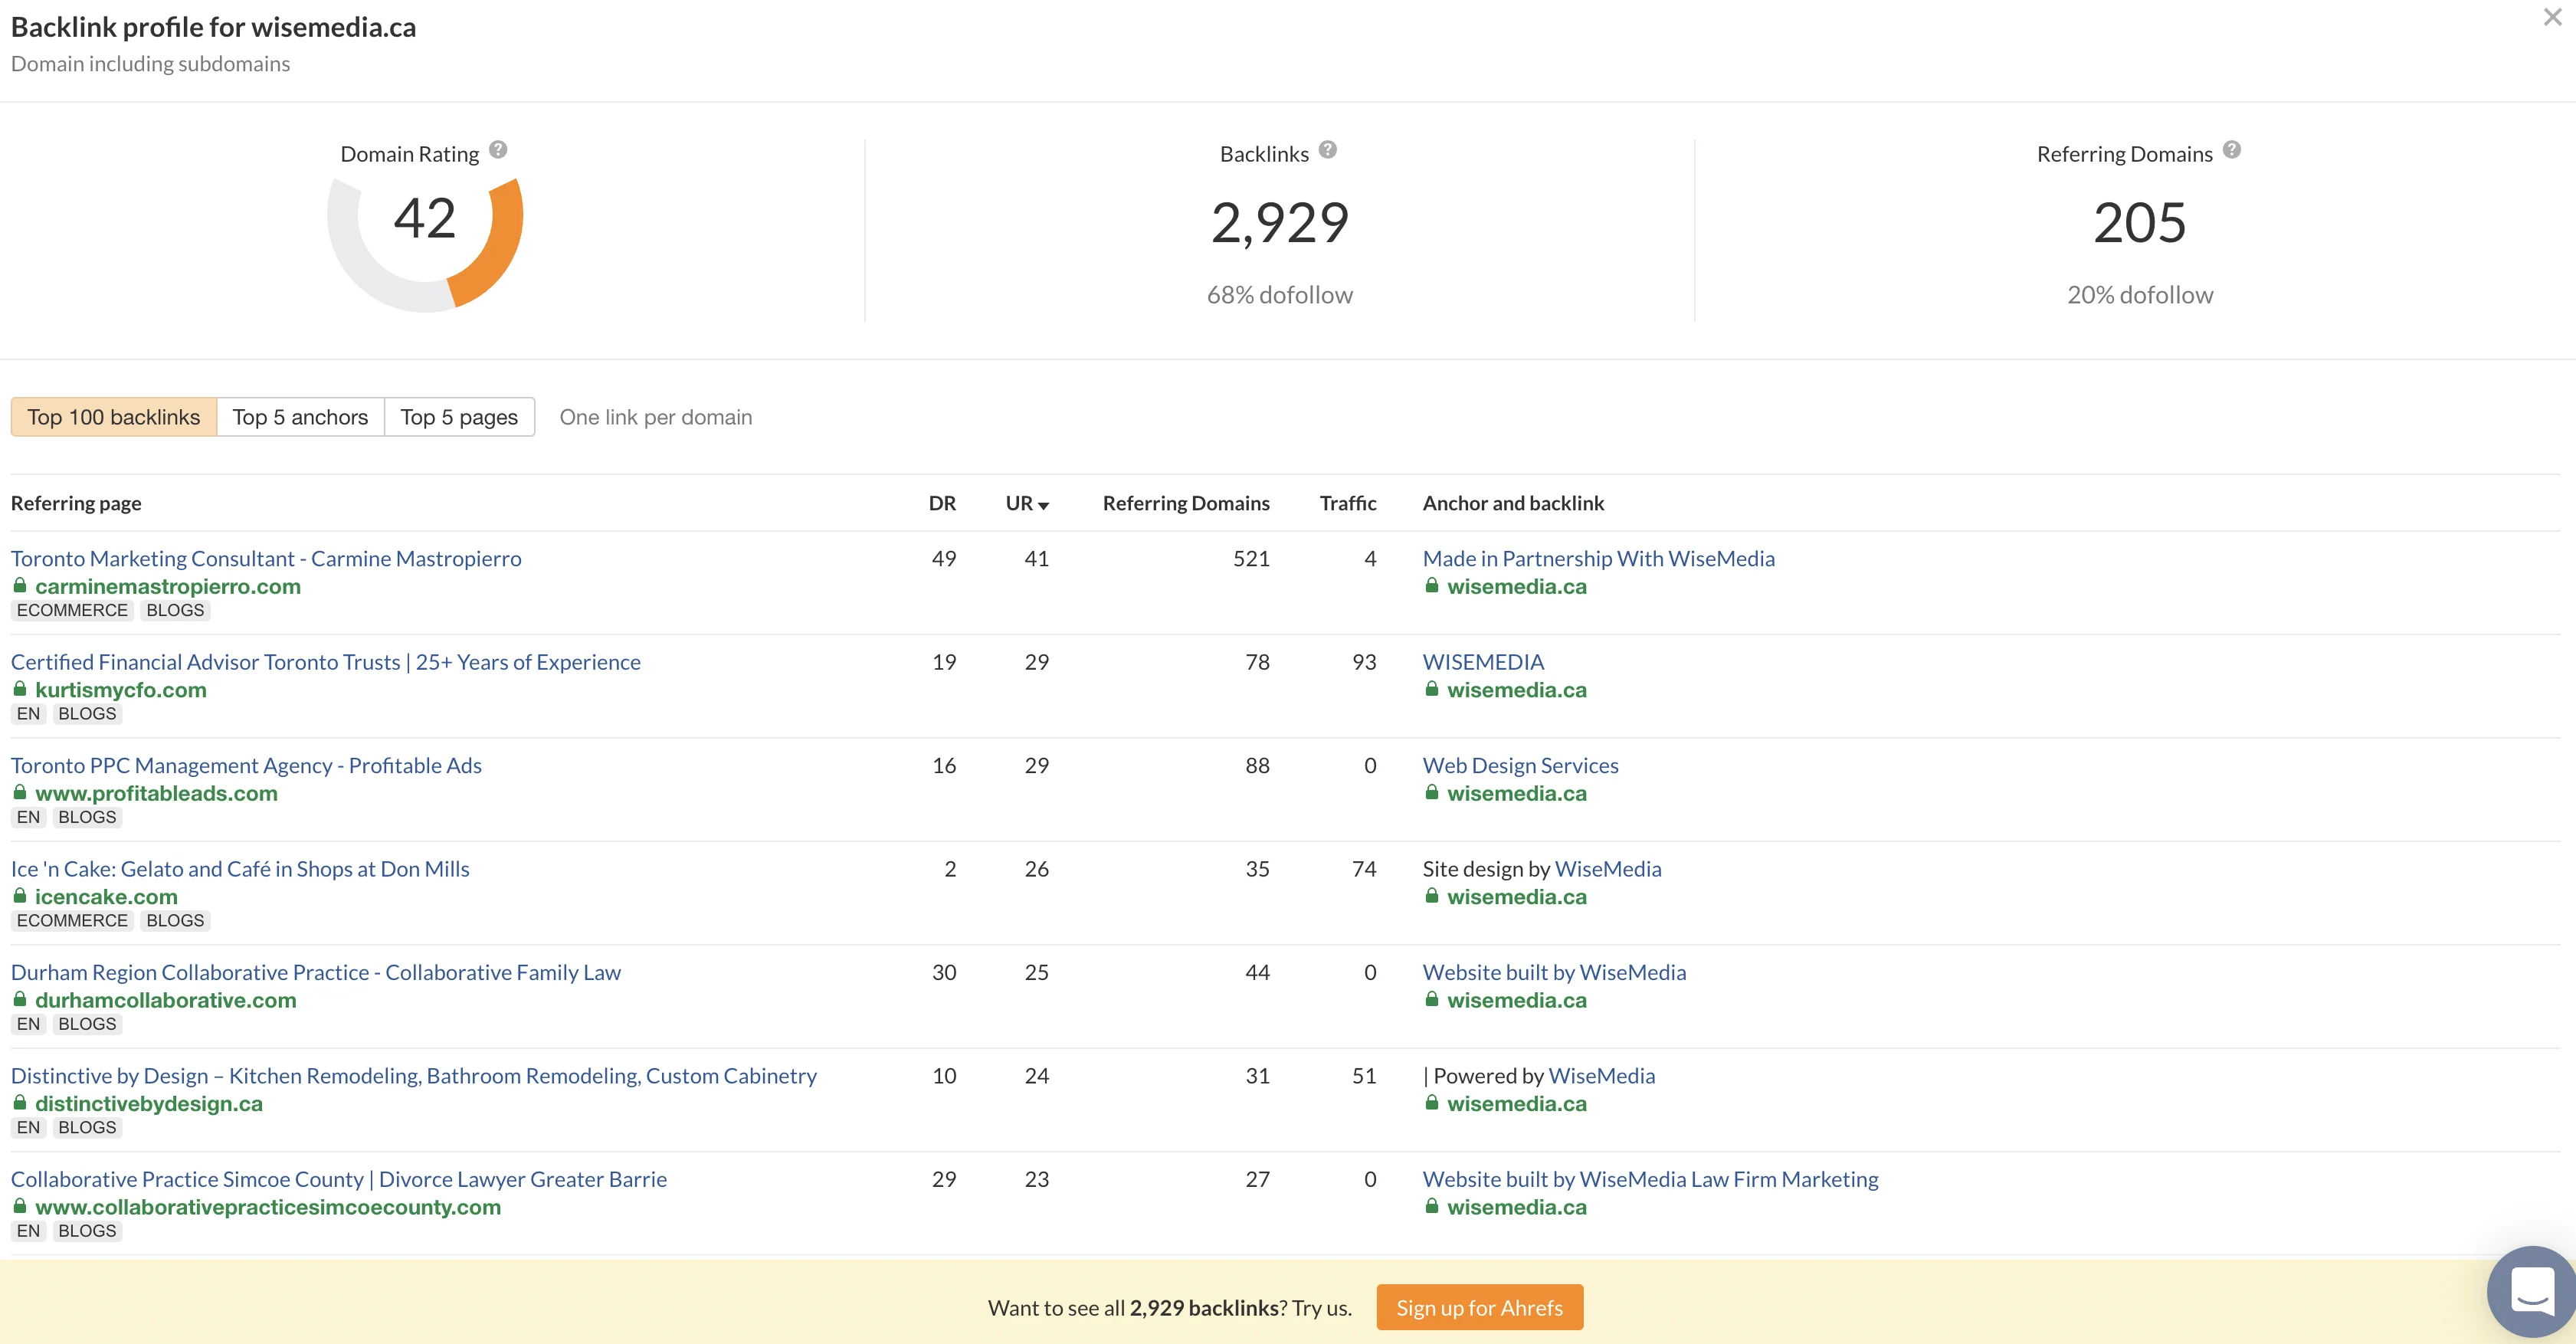The width and height of the screenshot is (2576, 1344).
Task: Click the Referring Domains column header
Action: tap(1186, 503)
